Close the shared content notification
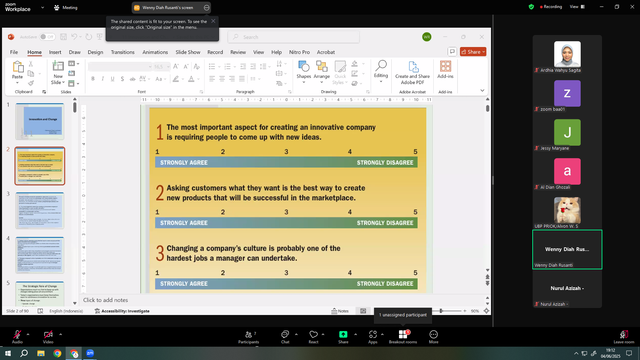This screenshot has width=640, height=360. click(x=213, y=21)
